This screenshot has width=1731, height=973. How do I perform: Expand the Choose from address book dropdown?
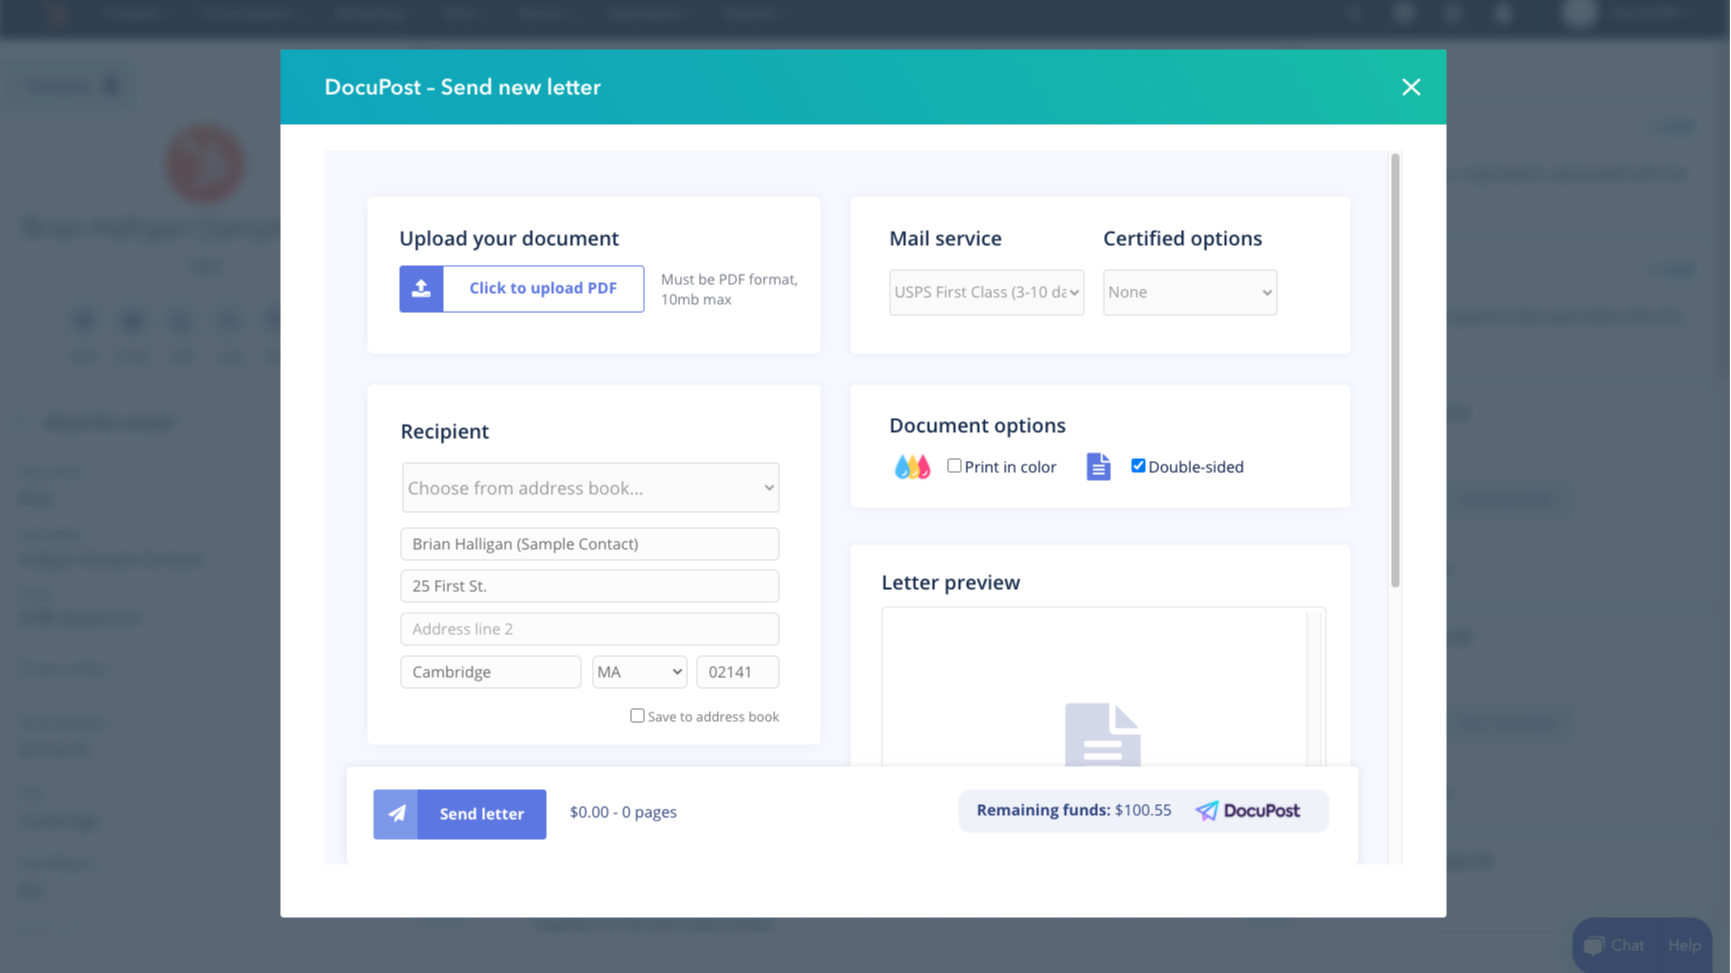click(x=589, y=487)
